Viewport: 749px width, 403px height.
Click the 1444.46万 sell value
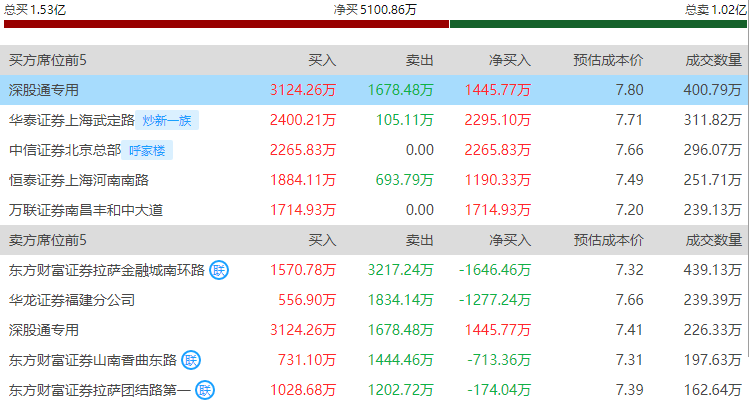pos(400,360)
